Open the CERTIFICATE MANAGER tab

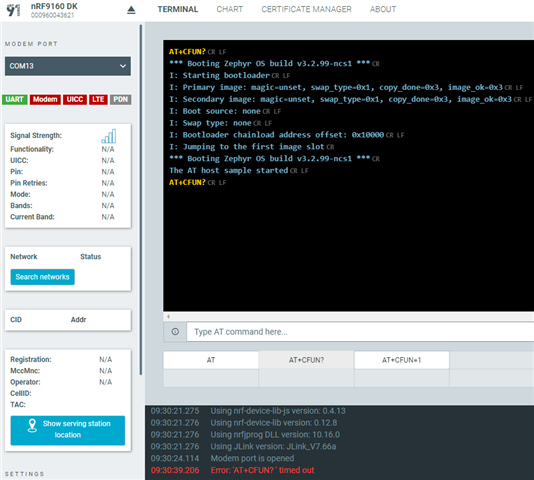click(x=306, y=9)
